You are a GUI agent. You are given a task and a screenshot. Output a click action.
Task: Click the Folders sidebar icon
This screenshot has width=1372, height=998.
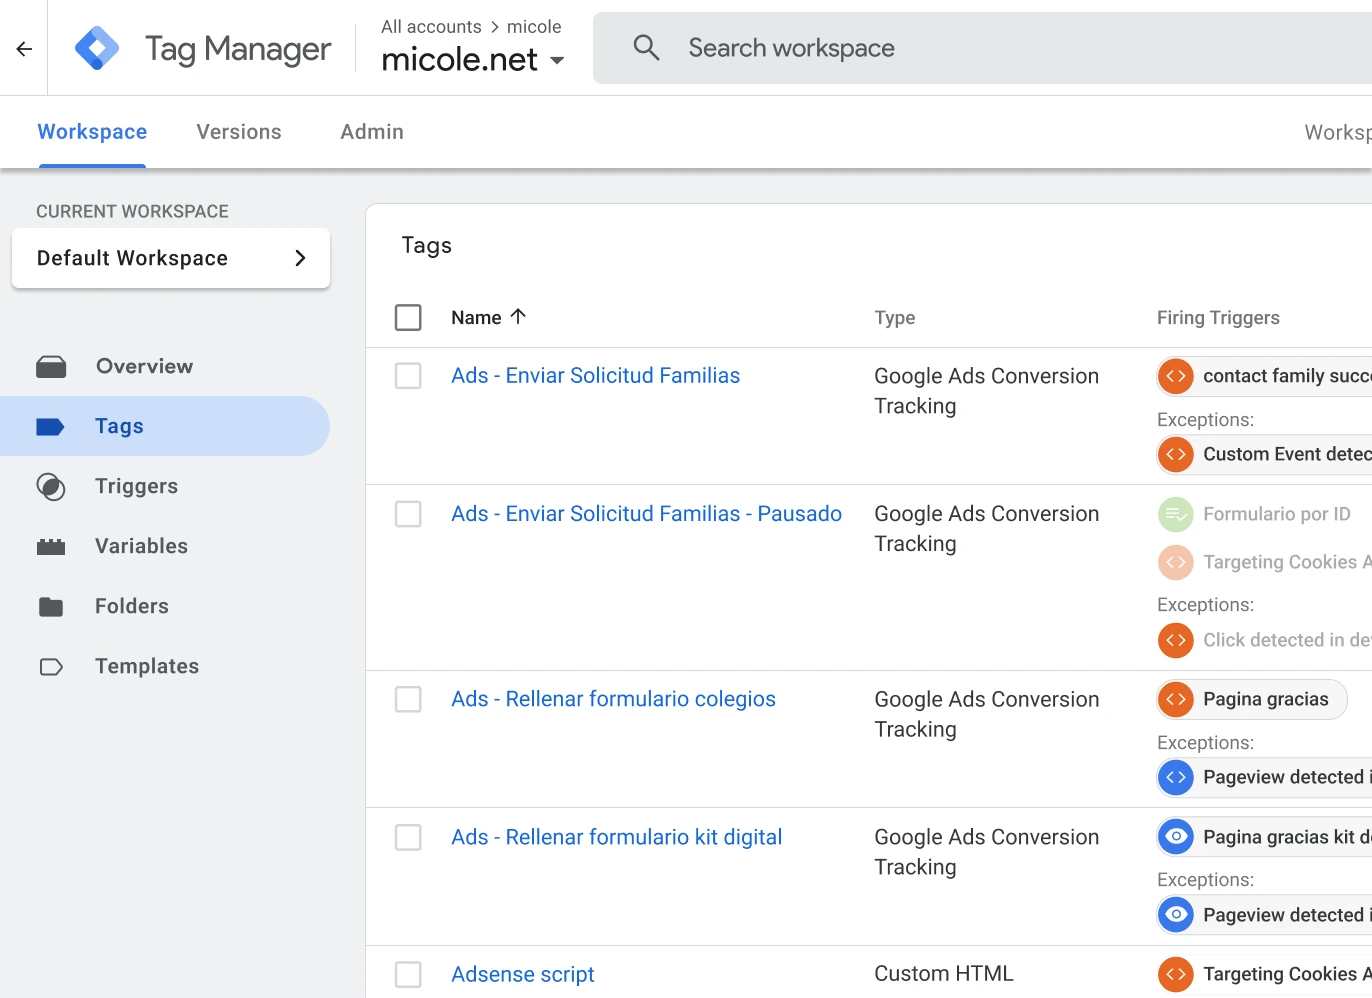[x=51, y=607]
